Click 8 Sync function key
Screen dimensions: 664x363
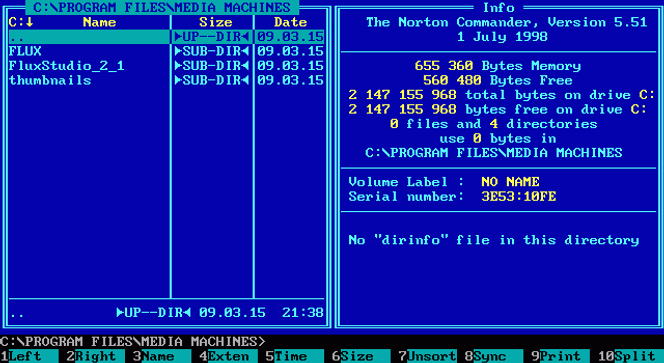click(494, 356)
